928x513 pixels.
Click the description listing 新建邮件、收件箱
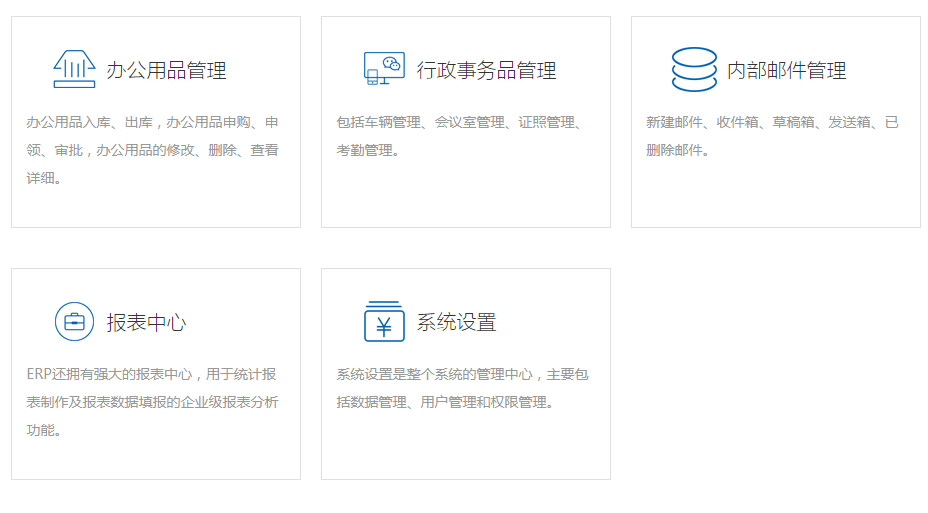(x=772, y=136)
